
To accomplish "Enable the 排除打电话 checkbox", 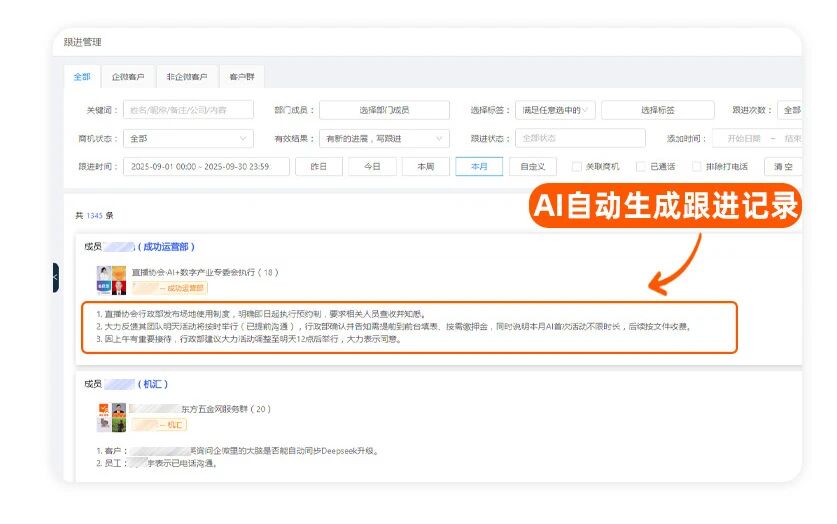I will tap(697, 167).
